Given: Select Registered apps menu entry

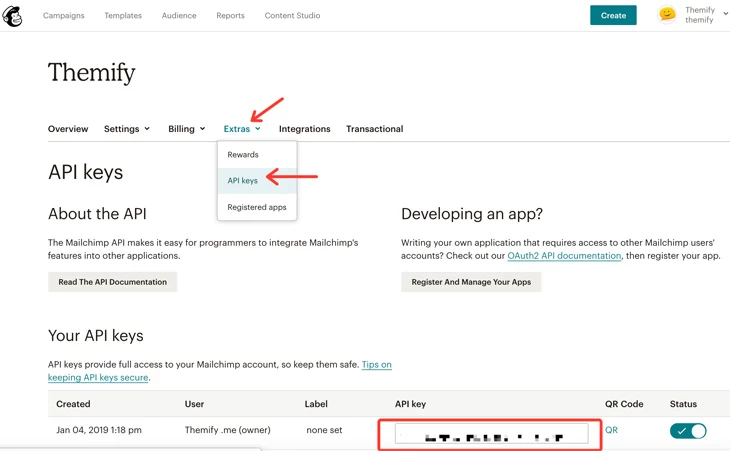Looking at the screenshot, I should 257,207.
